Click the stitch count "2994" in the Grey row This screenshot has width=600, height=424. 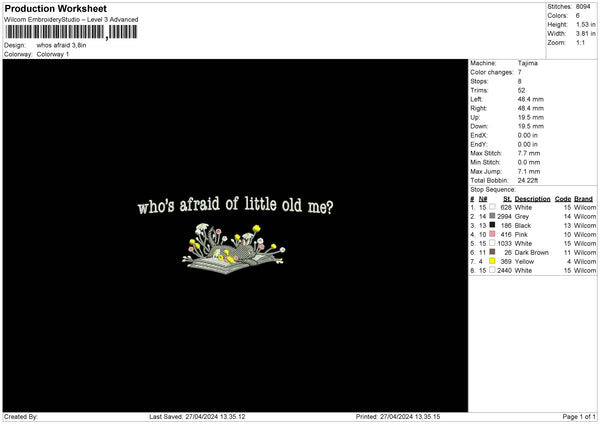[504, 217]
